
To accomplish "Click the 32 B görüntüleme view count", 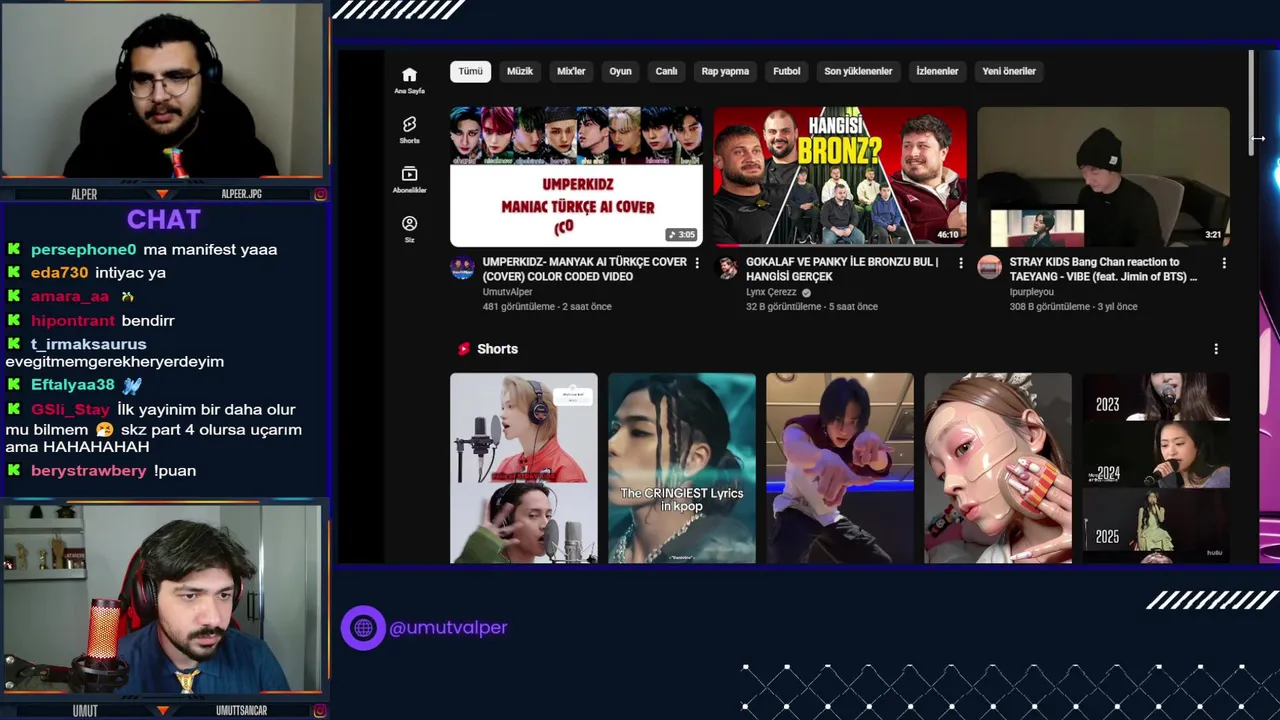I will (785, 307).
